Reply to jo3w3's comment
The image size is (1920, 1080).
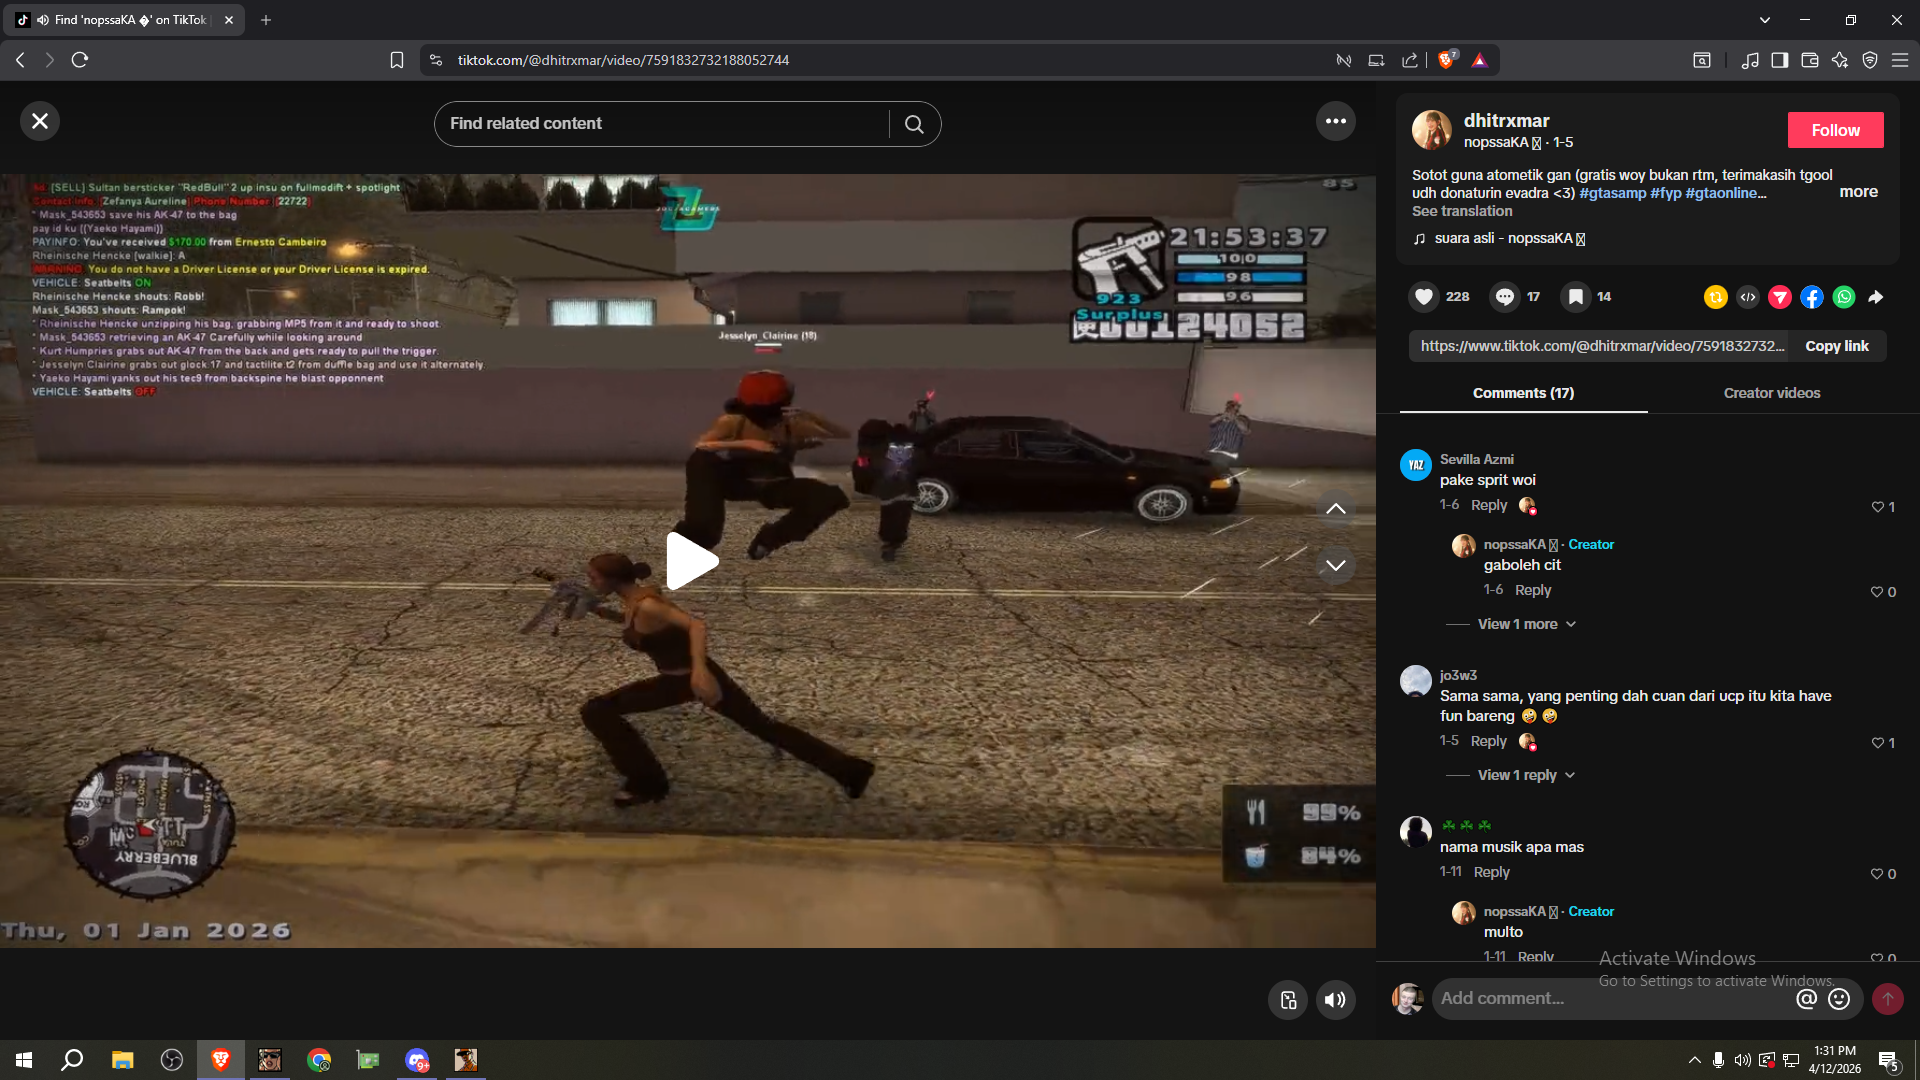click(1488, 741)
